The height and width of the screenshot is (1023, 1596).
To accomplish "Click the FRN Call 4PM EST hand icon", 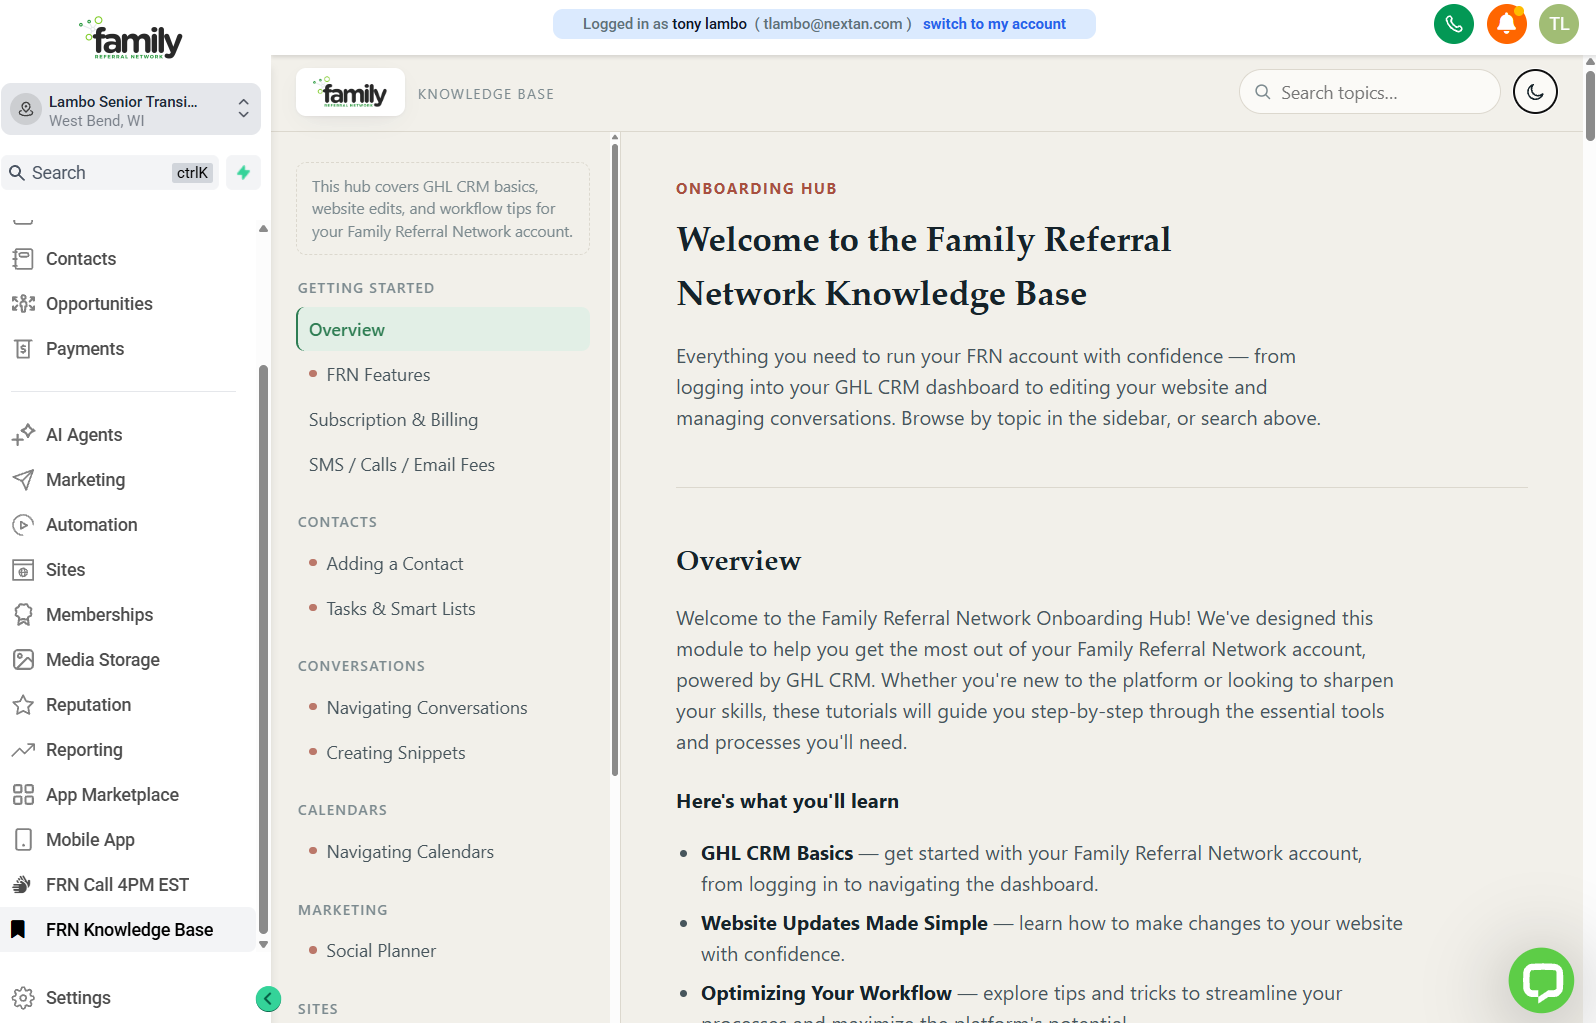I will click(x=23, y=885).
